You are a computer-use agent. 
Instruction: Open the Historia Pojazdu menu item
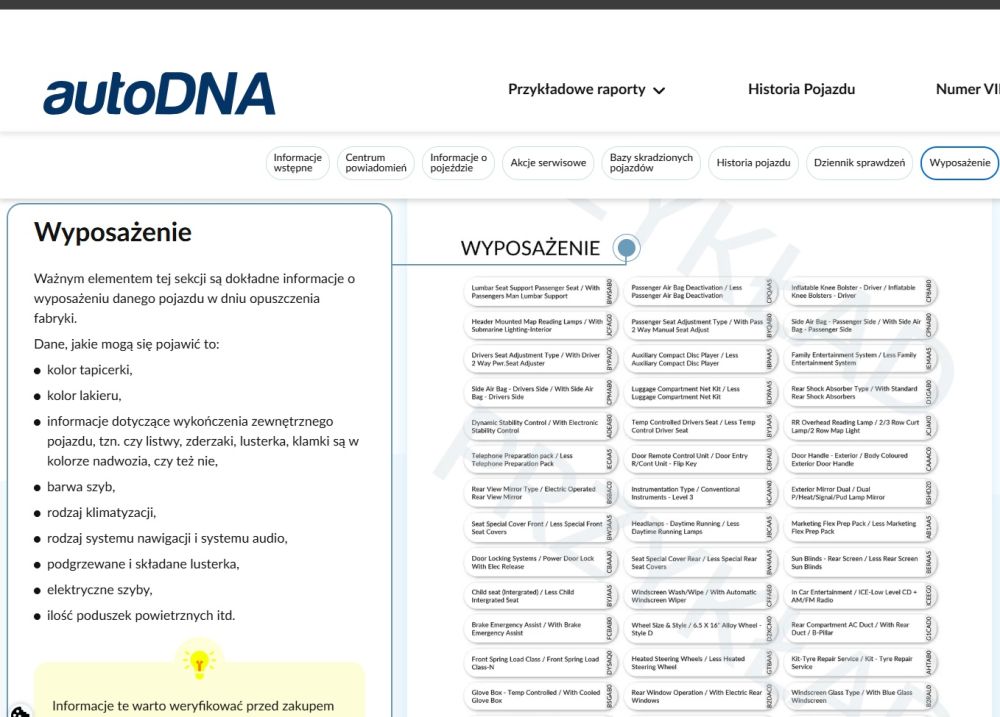[801, 89]
